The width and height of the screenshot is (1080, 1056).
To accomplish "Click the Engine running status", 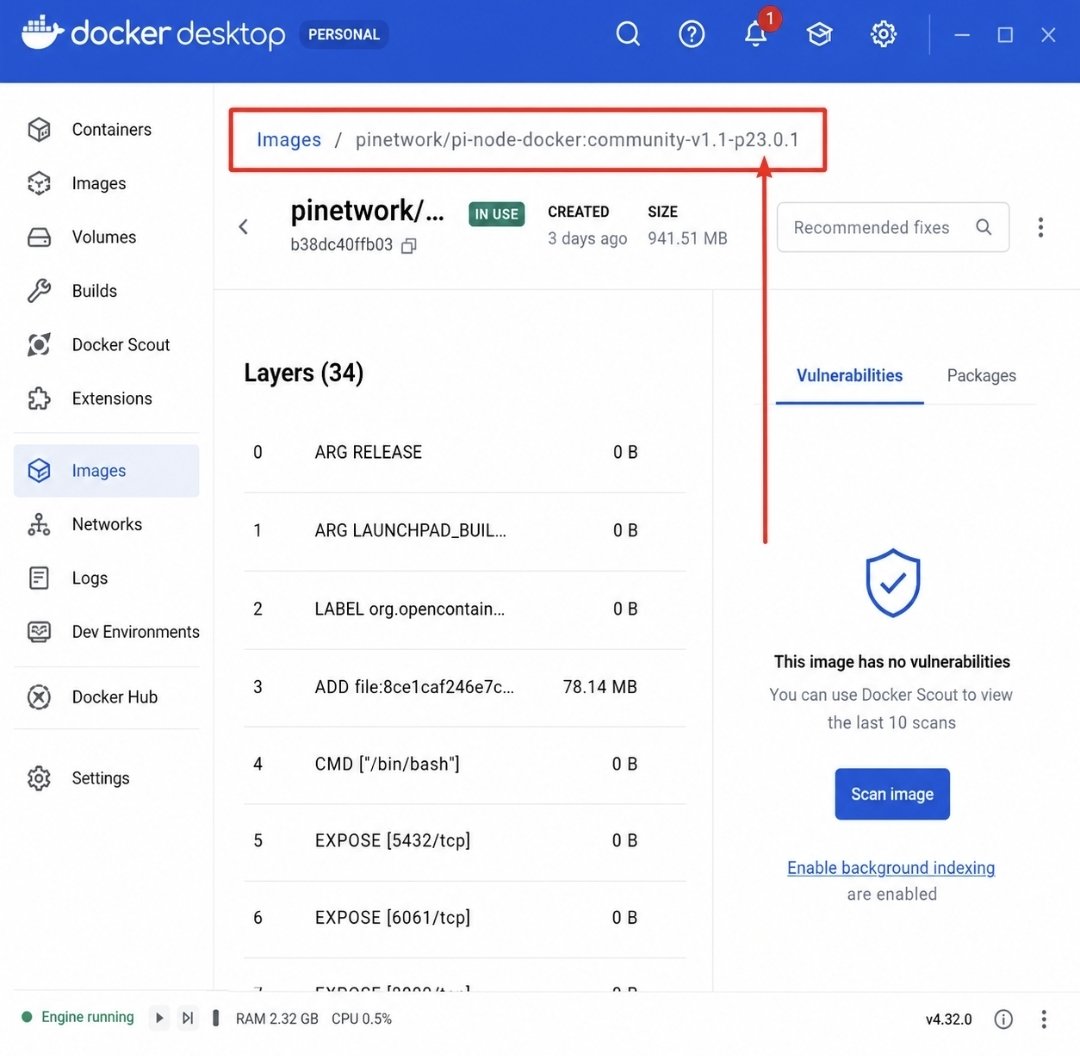I will click(x=78, y=1017).
